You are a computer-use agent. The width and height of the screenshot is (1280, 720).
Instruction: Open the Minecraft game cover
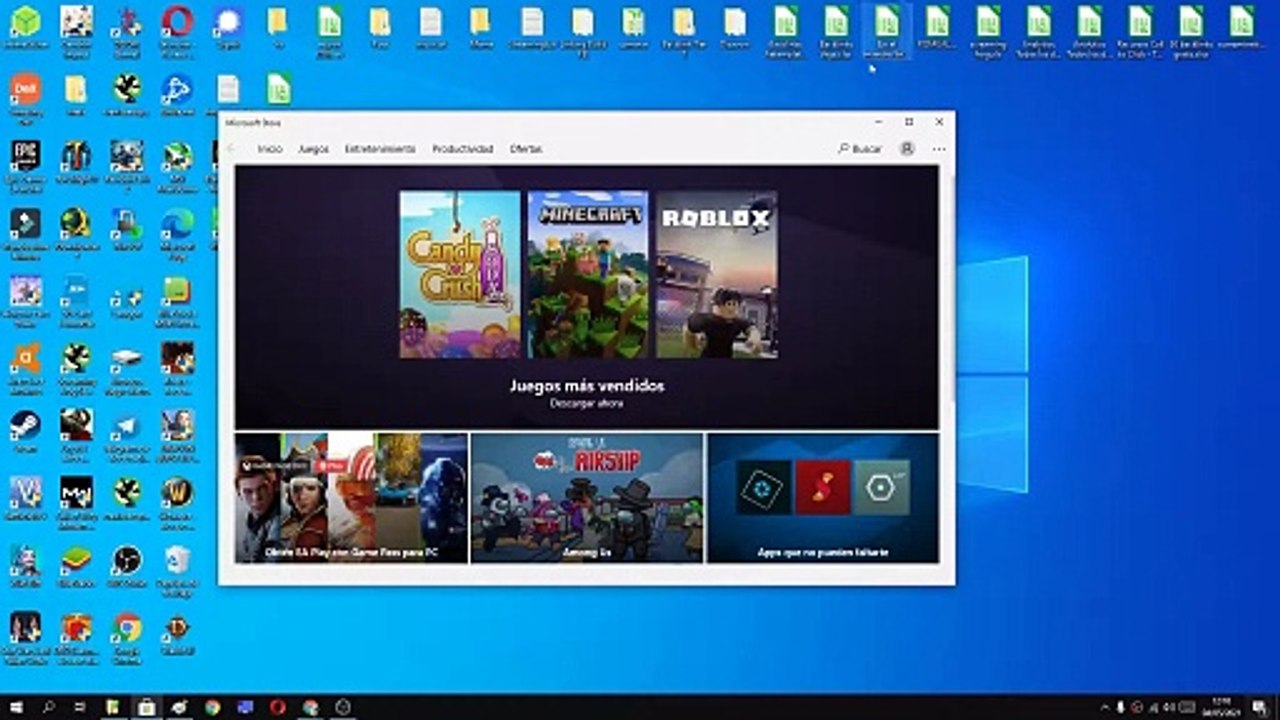(x=588, y=274)
